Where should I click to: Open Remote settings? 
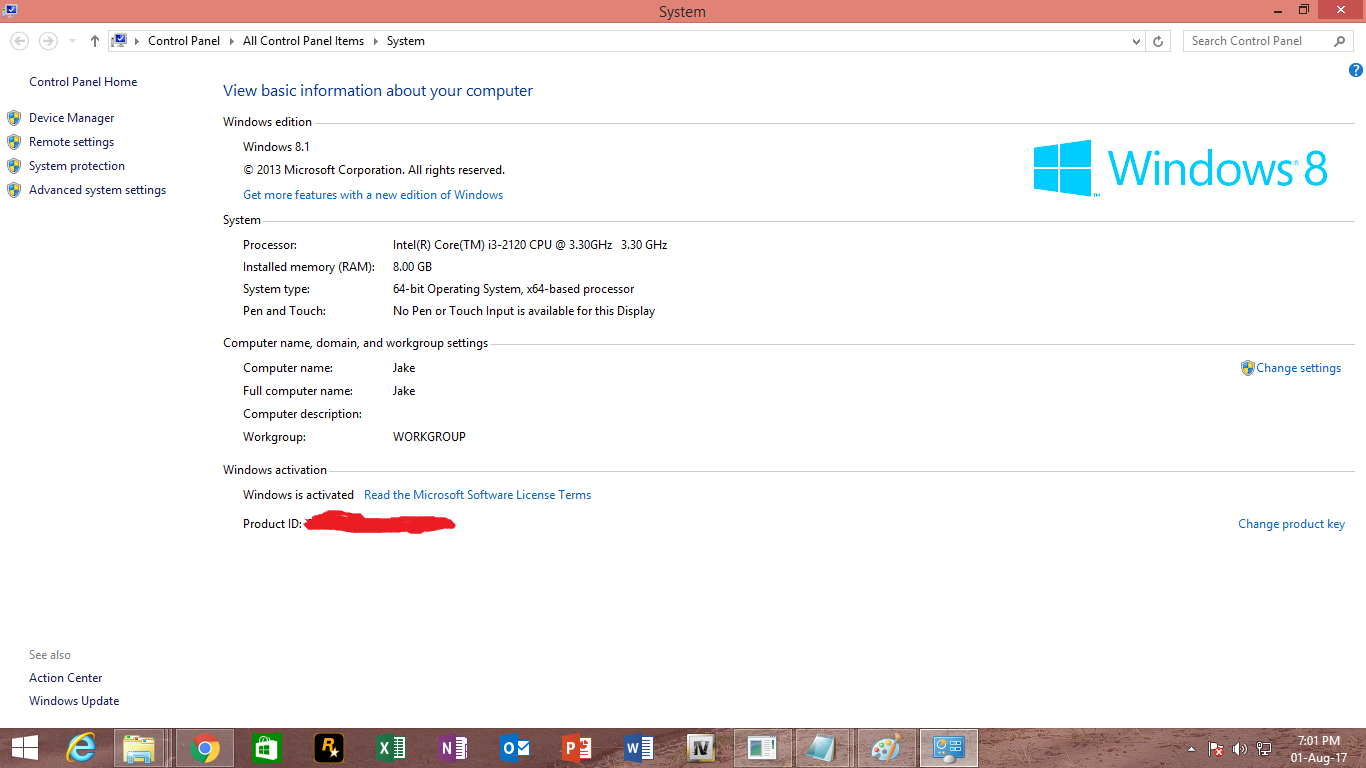[x=71, y=142]
